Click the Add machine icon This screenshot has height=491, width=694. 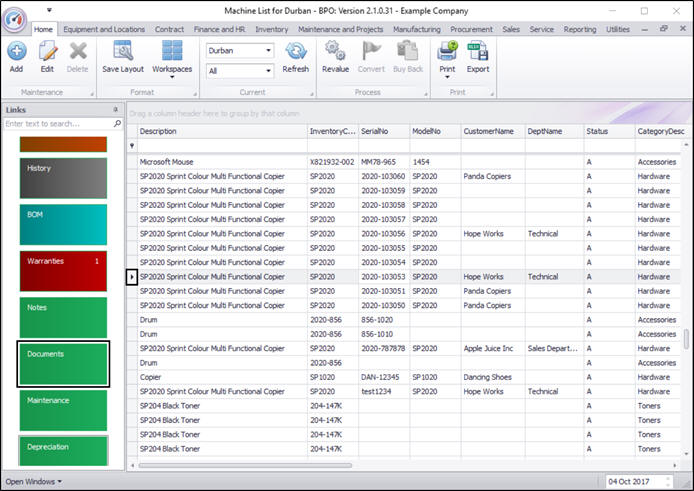(x=16, y=52)
